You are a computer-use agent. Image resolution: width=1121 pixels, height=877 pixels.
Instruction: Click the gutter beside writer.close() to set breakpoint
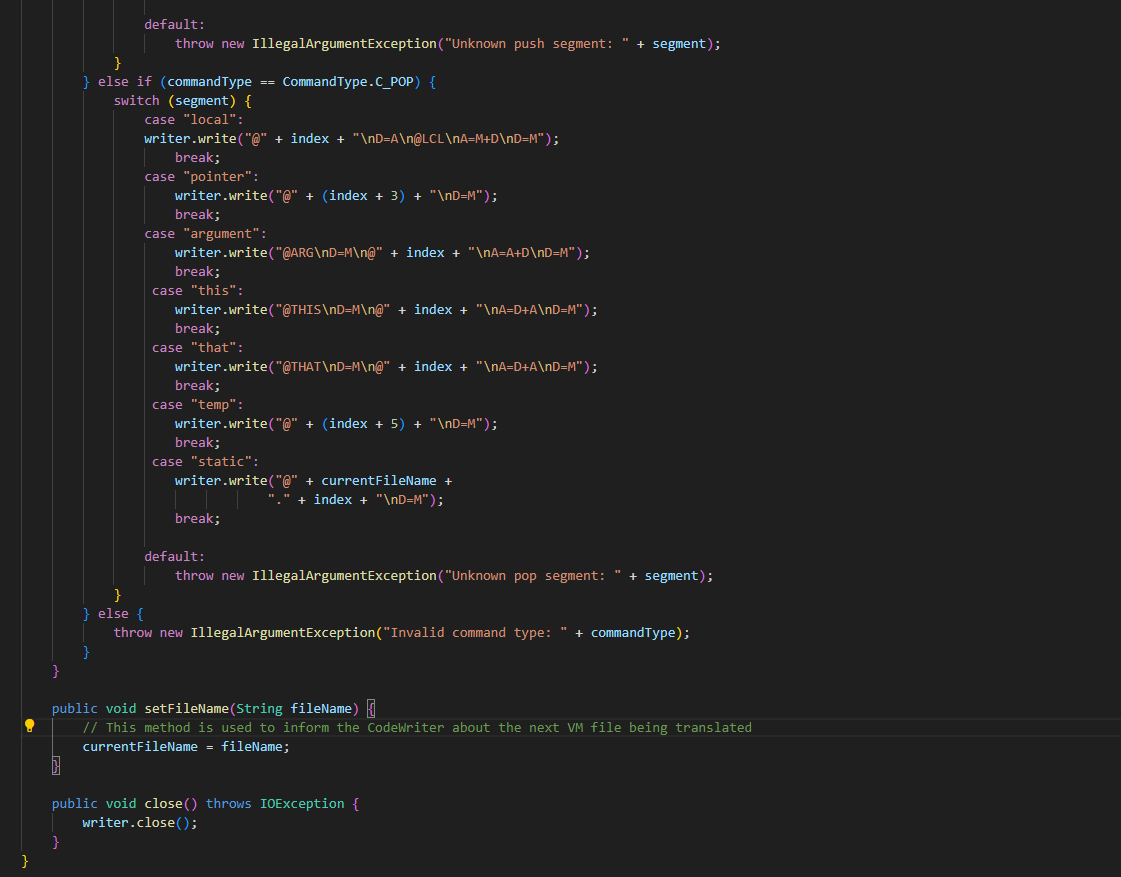(30, 822)
